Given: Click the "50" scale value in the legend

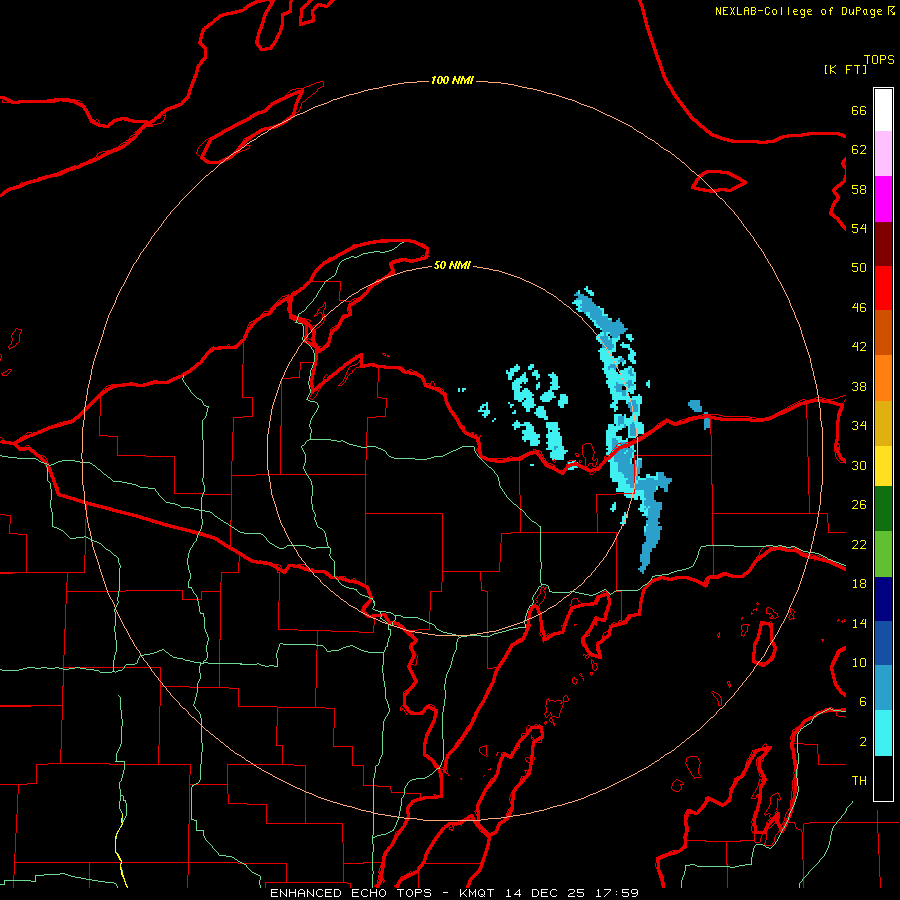Looking at the screenshot, I should click(859, 268).
